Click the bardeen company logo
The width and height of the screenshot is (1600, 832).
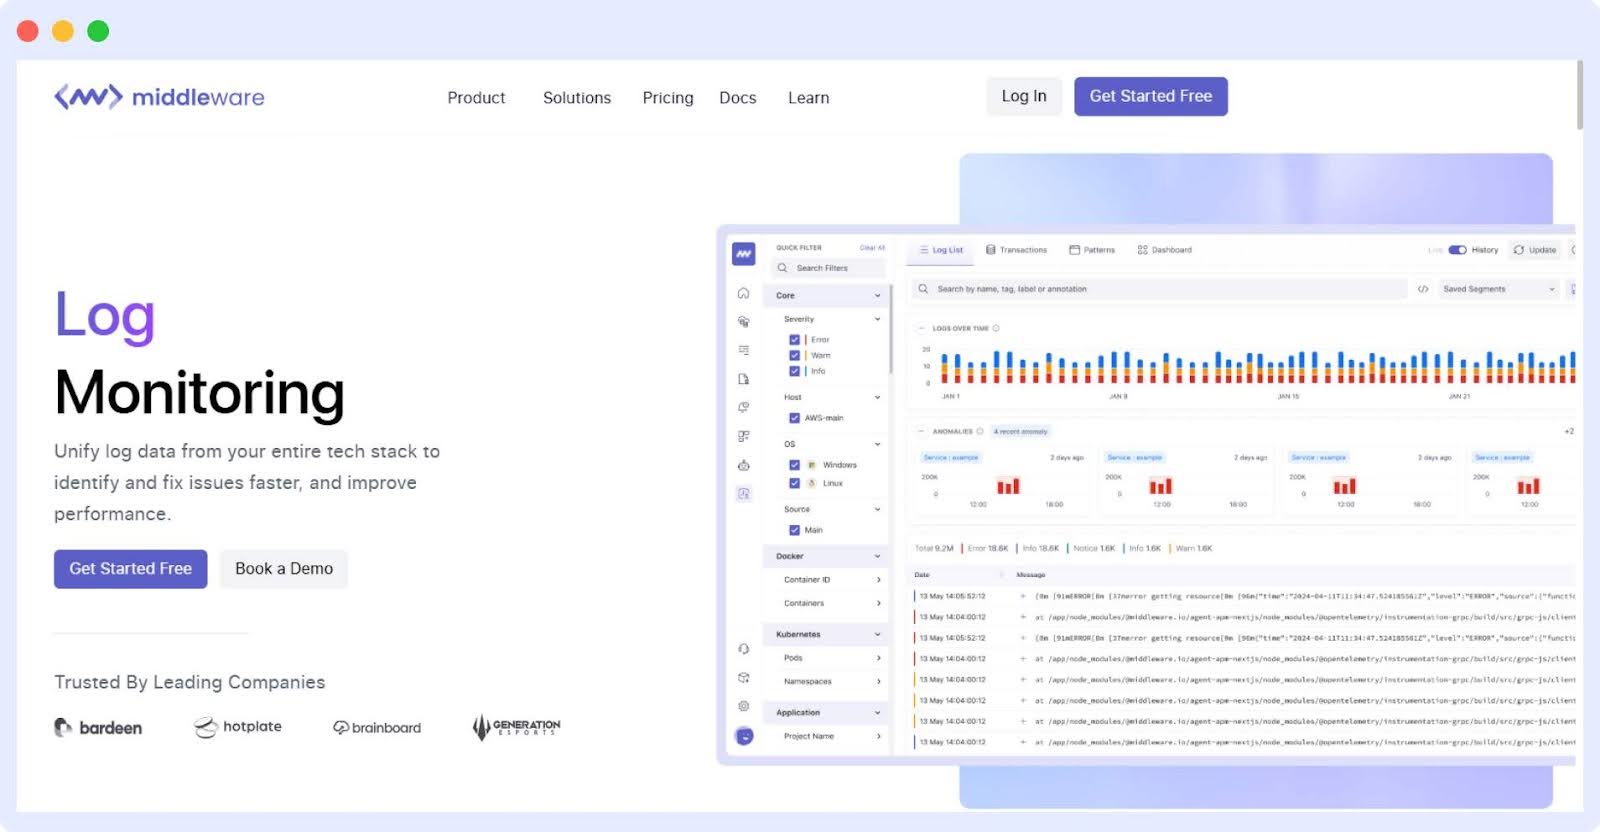coord(98,728)
